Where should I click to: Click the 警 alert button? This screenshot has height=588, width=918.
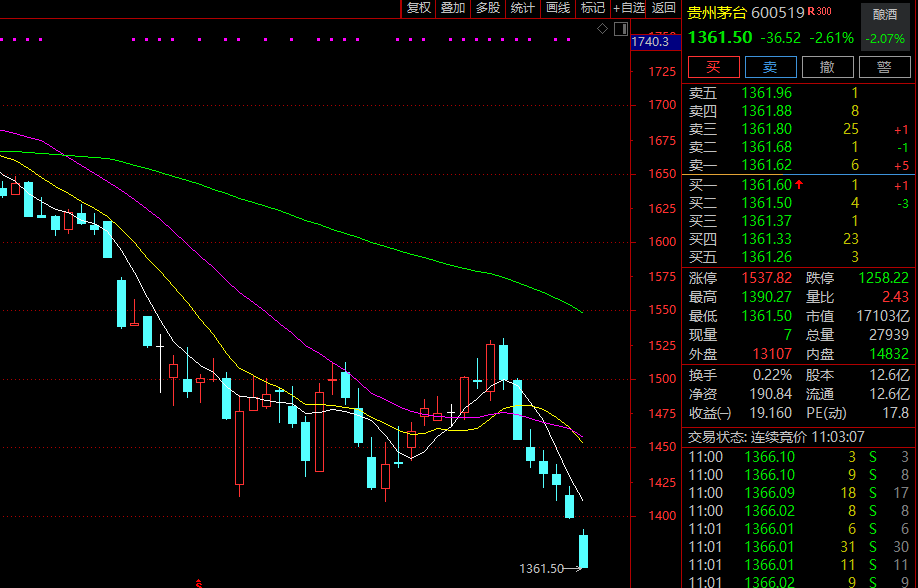[885, 67]
